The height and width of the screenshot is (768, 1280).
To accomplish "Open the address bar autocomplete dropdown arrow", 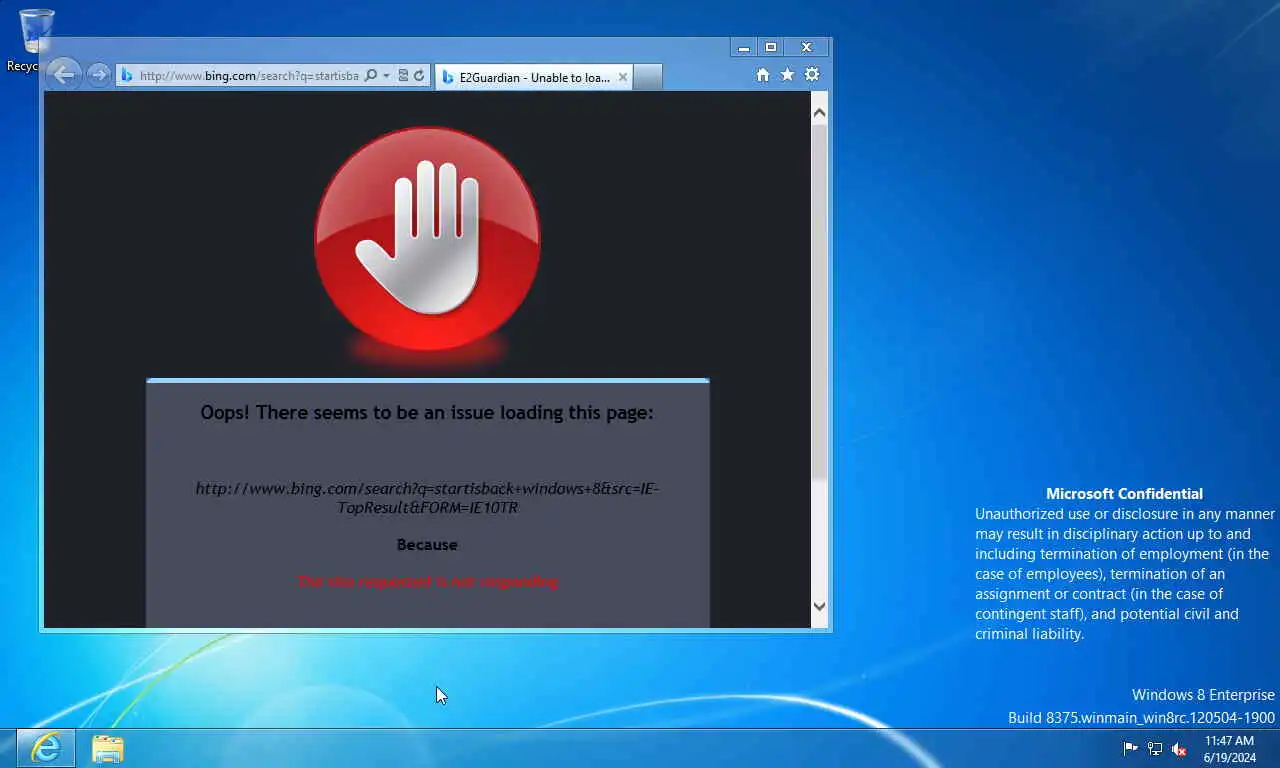I will (386, 75).
